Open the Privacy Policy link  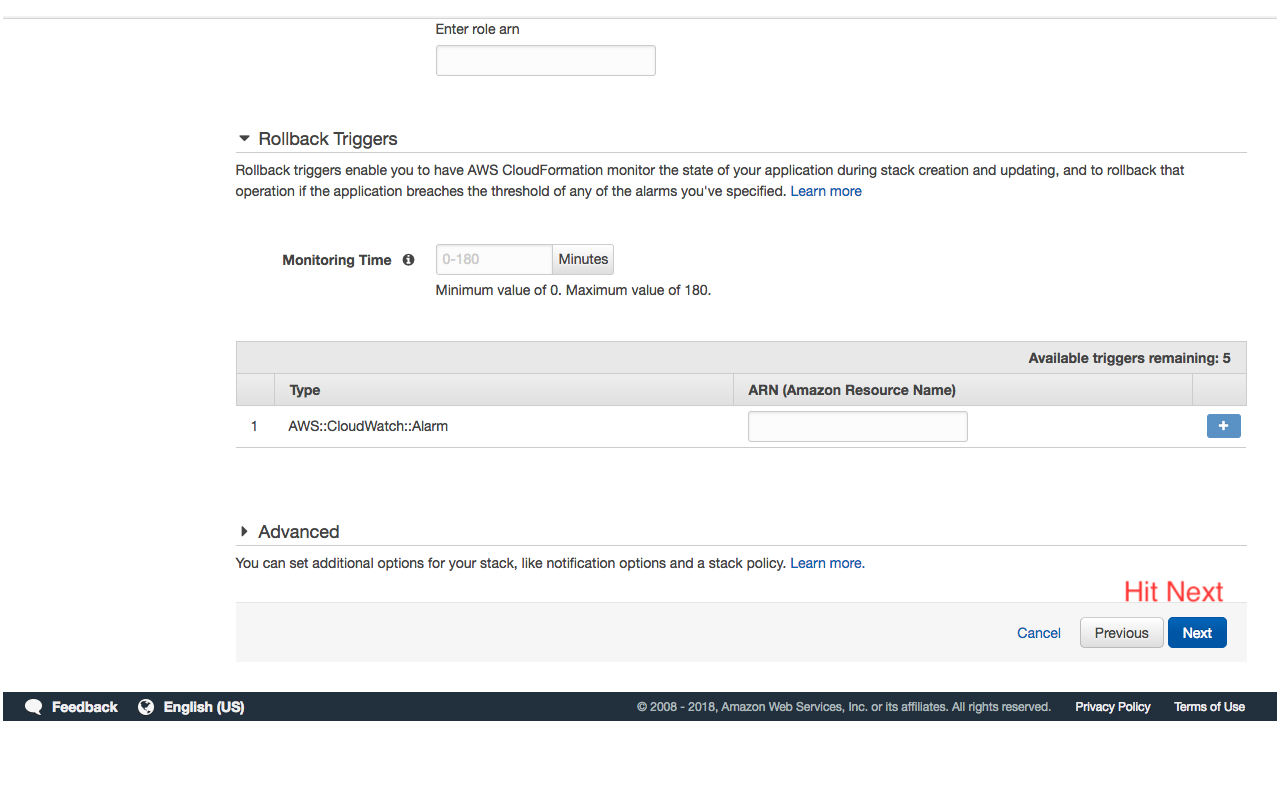pyautogui.click(x=1113, y=707)
